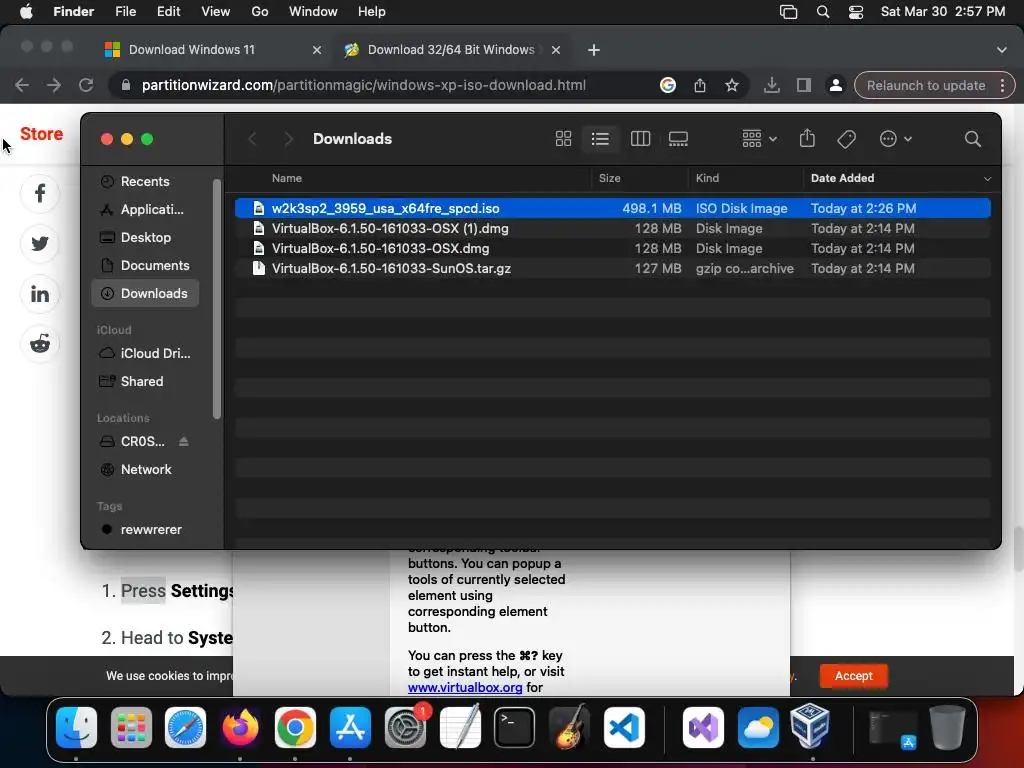Open the View menu
The image size is (1024, 768).
tap(216, 12)
